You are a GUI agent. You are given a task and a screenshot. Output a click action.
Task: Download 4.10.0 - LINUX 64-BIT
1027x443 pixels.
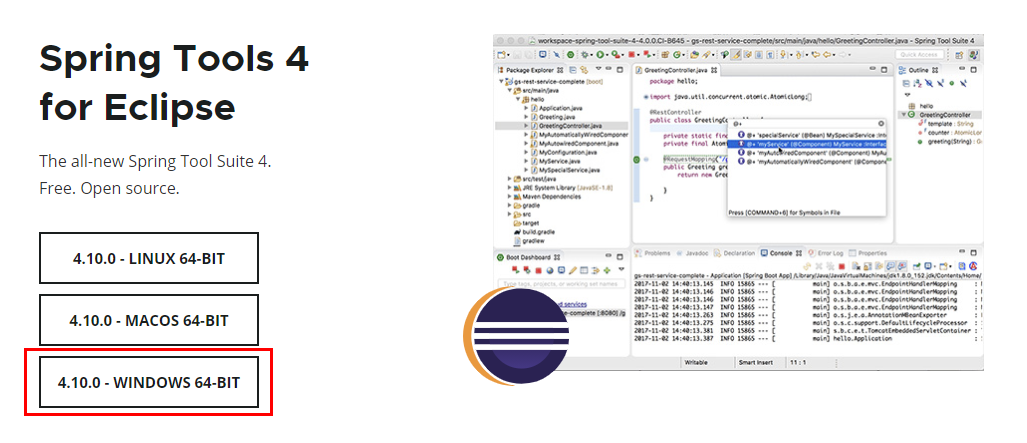tap(149, 258)
